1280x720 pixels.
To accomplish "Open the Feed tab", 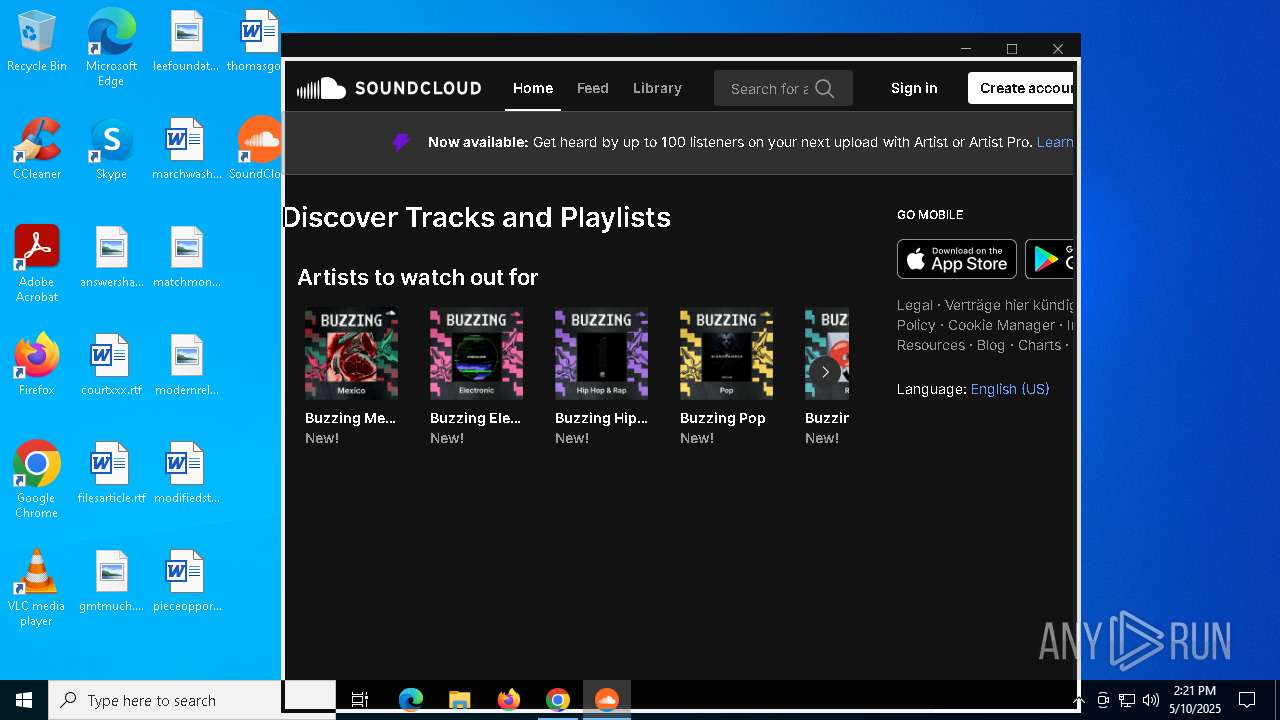I will (593, 88).
